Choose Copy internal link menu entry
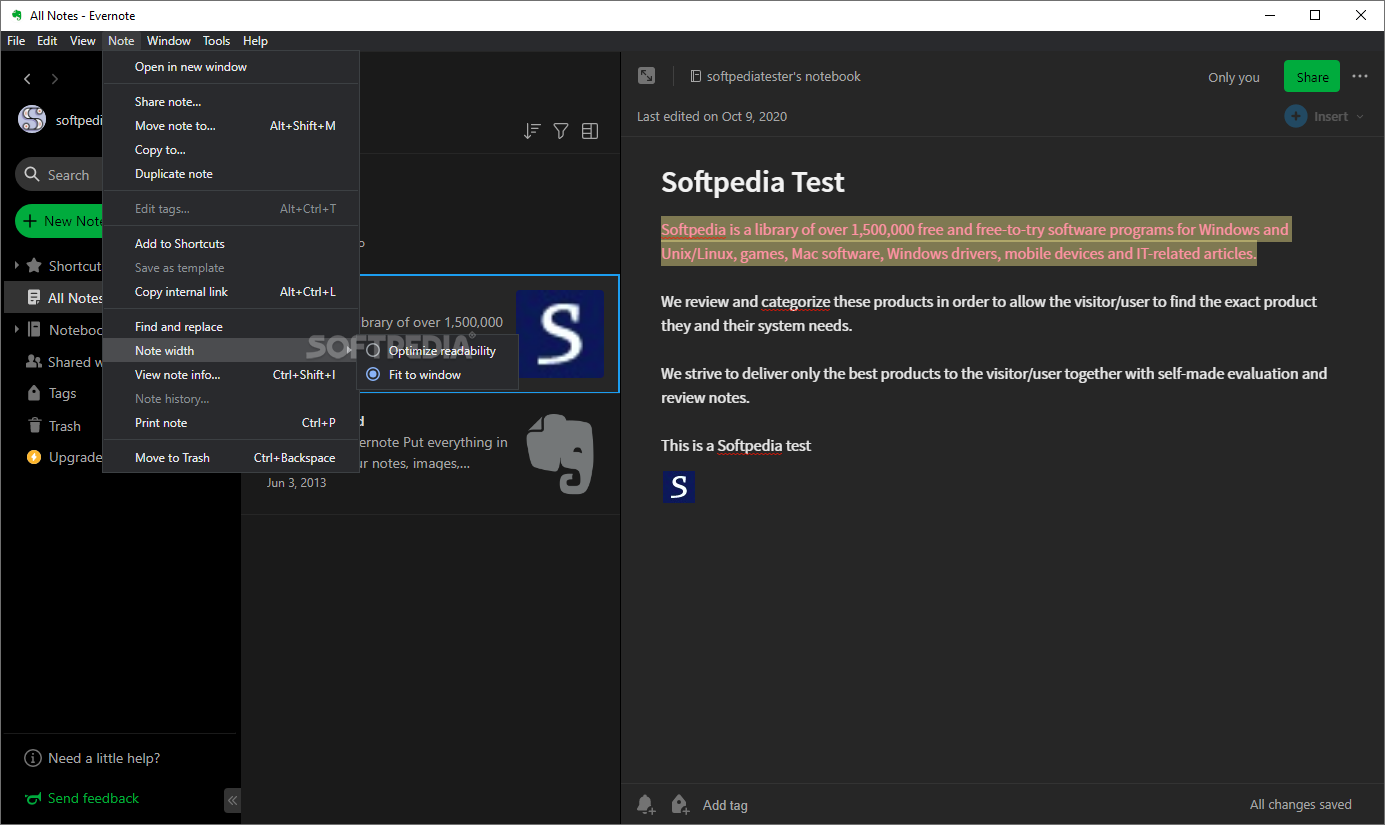 tap(230, 292)
